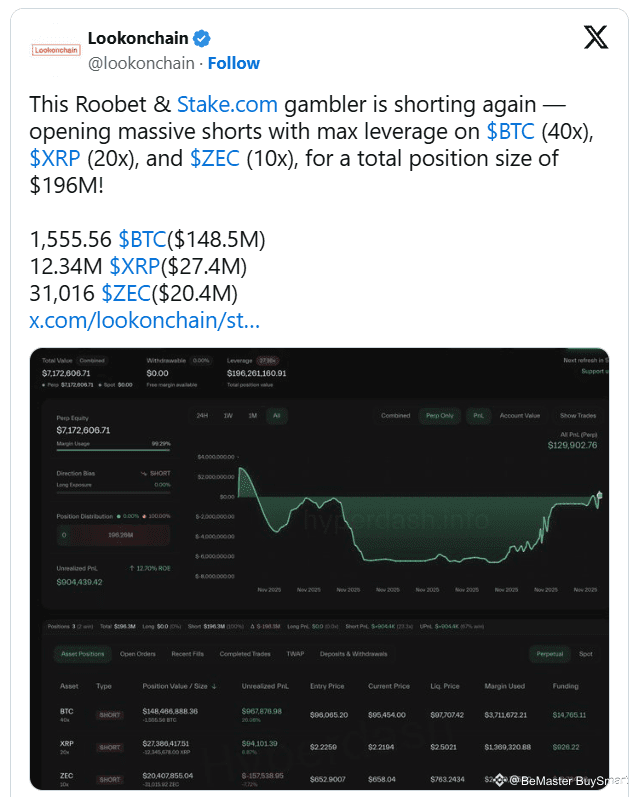
Task: Select the 24H time range
Action: pyautogui.click(x=202, y=415)
